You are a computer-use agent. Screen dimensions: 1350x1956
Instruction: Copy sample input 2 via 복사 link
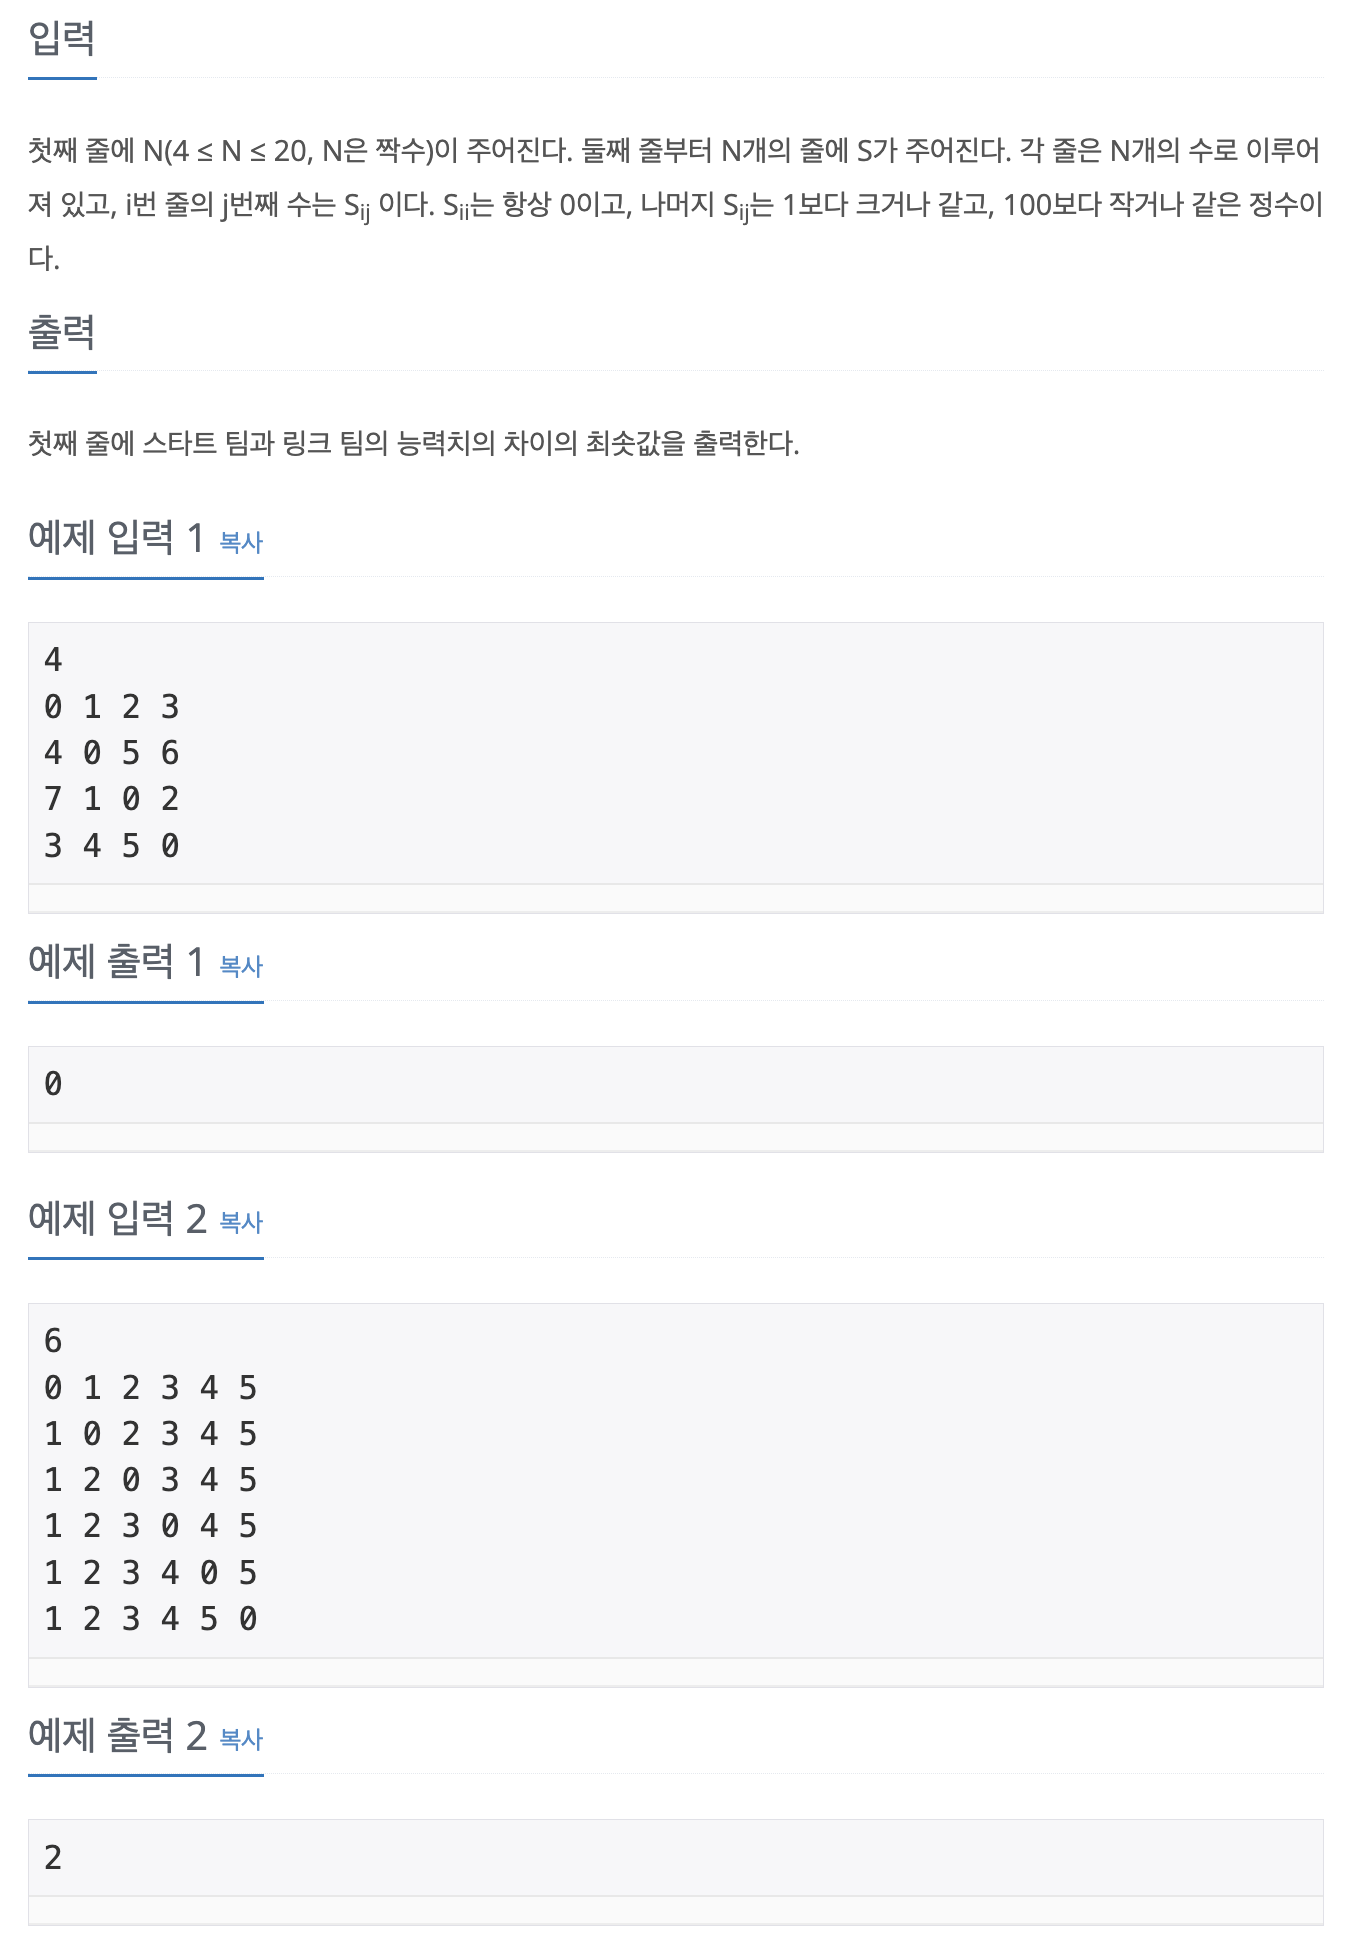(x=241, y=1222)
